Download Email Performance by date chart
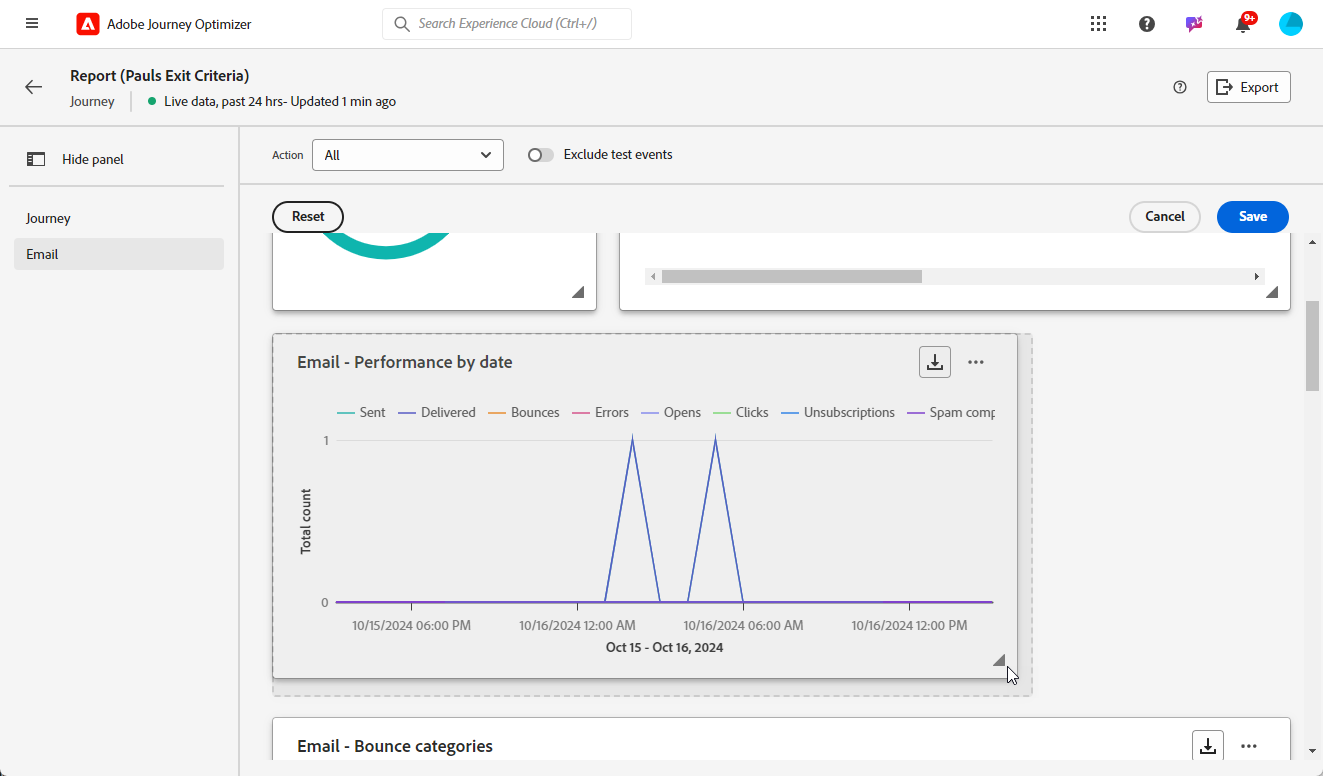The width and height of the screenshot is (1323, 776). pos(935,362)
